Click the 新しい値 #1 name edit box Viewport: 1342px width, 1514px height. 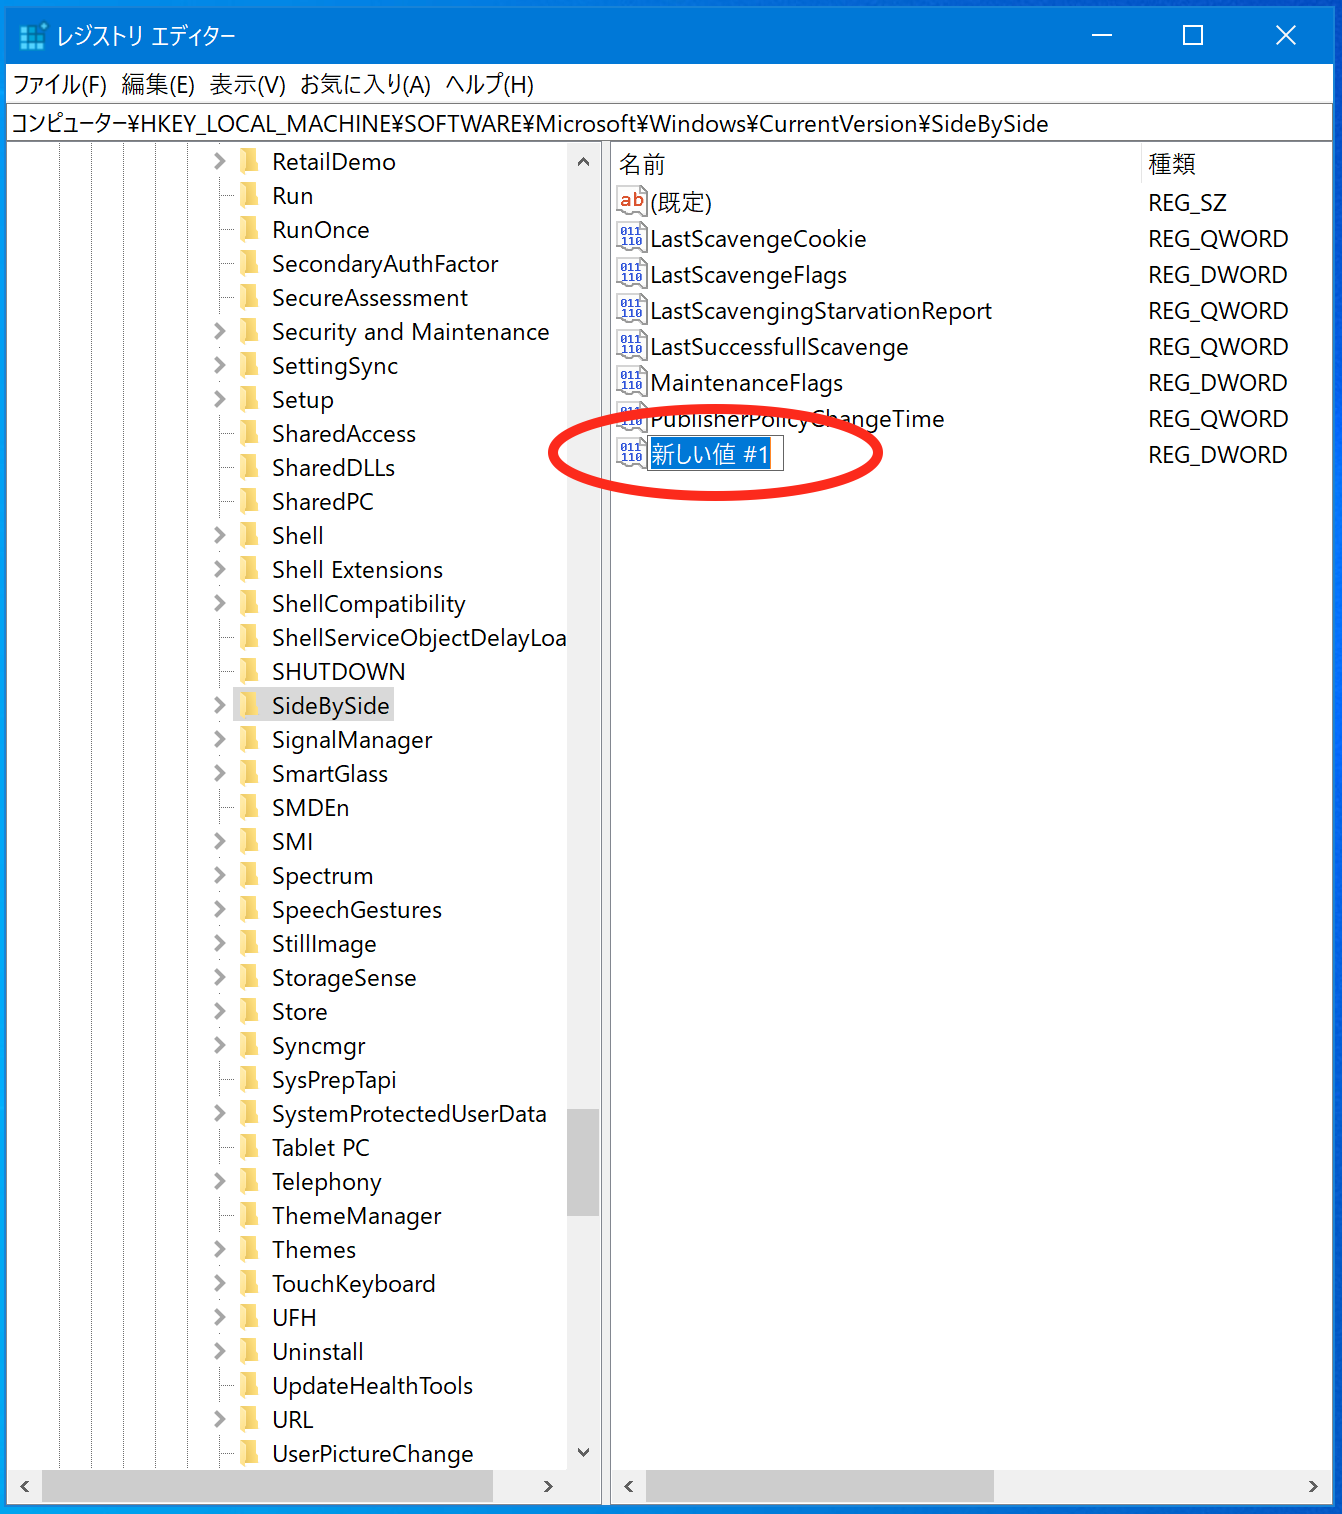click(x=715, y=454)
